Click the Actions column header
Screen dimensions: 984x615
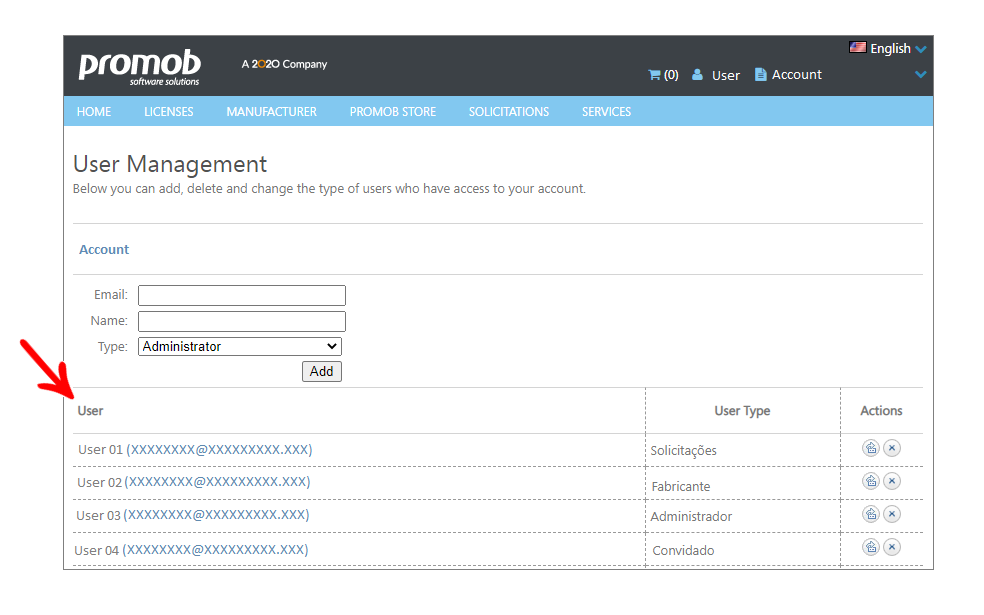[881, 411]
